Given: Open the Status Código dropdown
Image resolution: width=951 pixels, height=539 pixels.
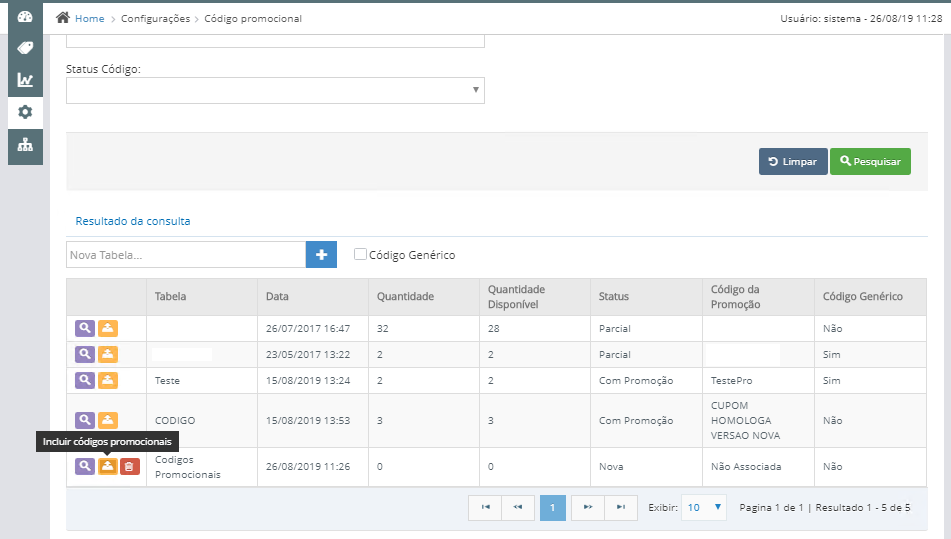Looking at the screenshot, I should tap(275, 90).
